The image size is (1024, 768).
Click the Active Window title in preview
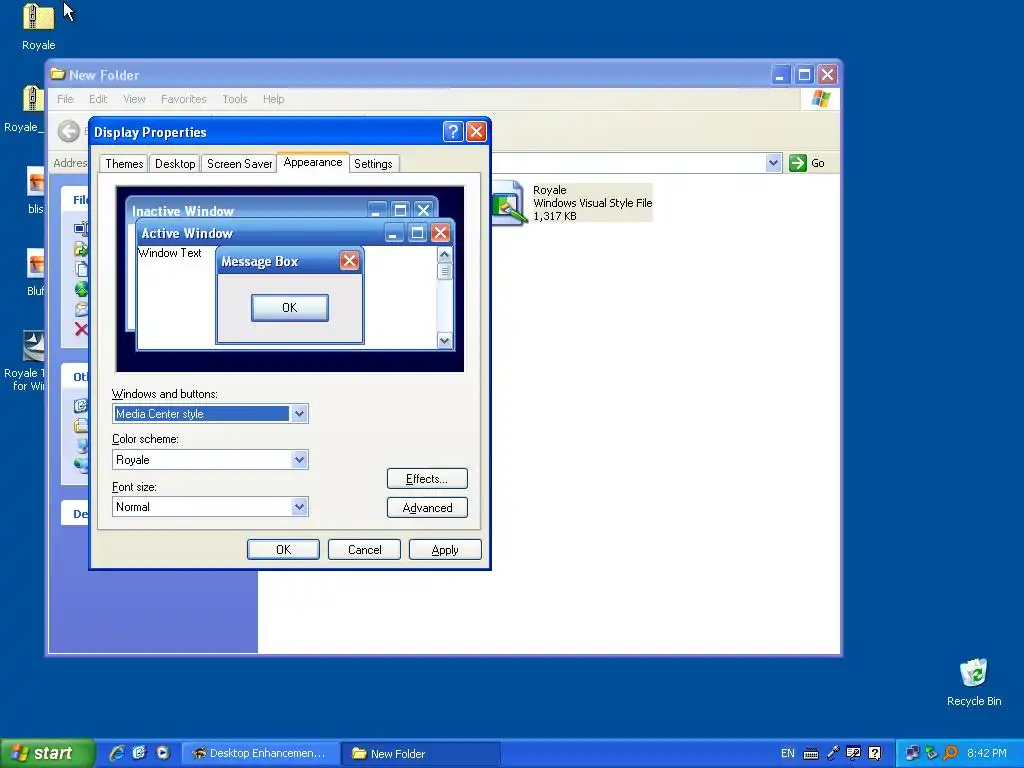187,233
